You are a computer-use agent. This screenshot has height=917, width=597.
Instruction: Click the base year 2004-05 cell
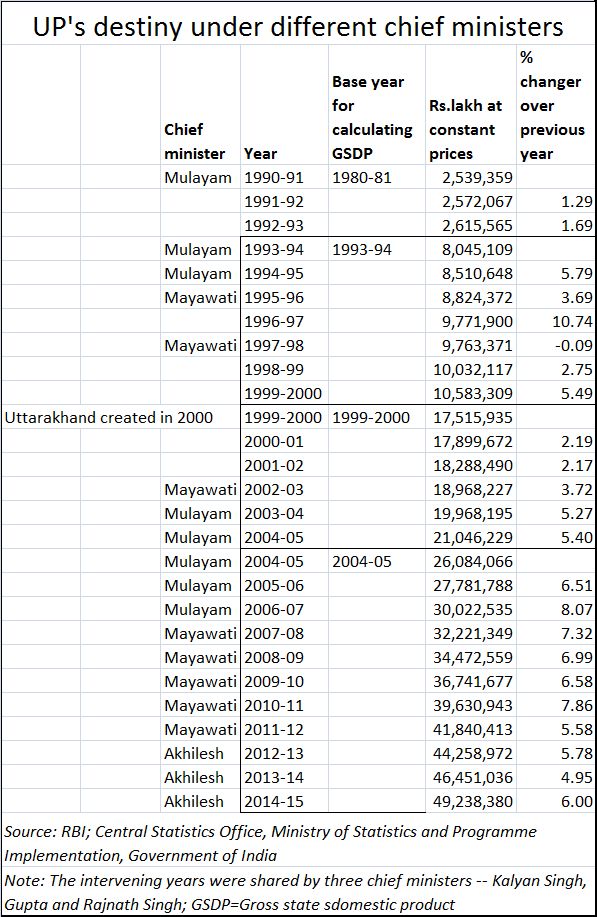click(x=361, y=561)
